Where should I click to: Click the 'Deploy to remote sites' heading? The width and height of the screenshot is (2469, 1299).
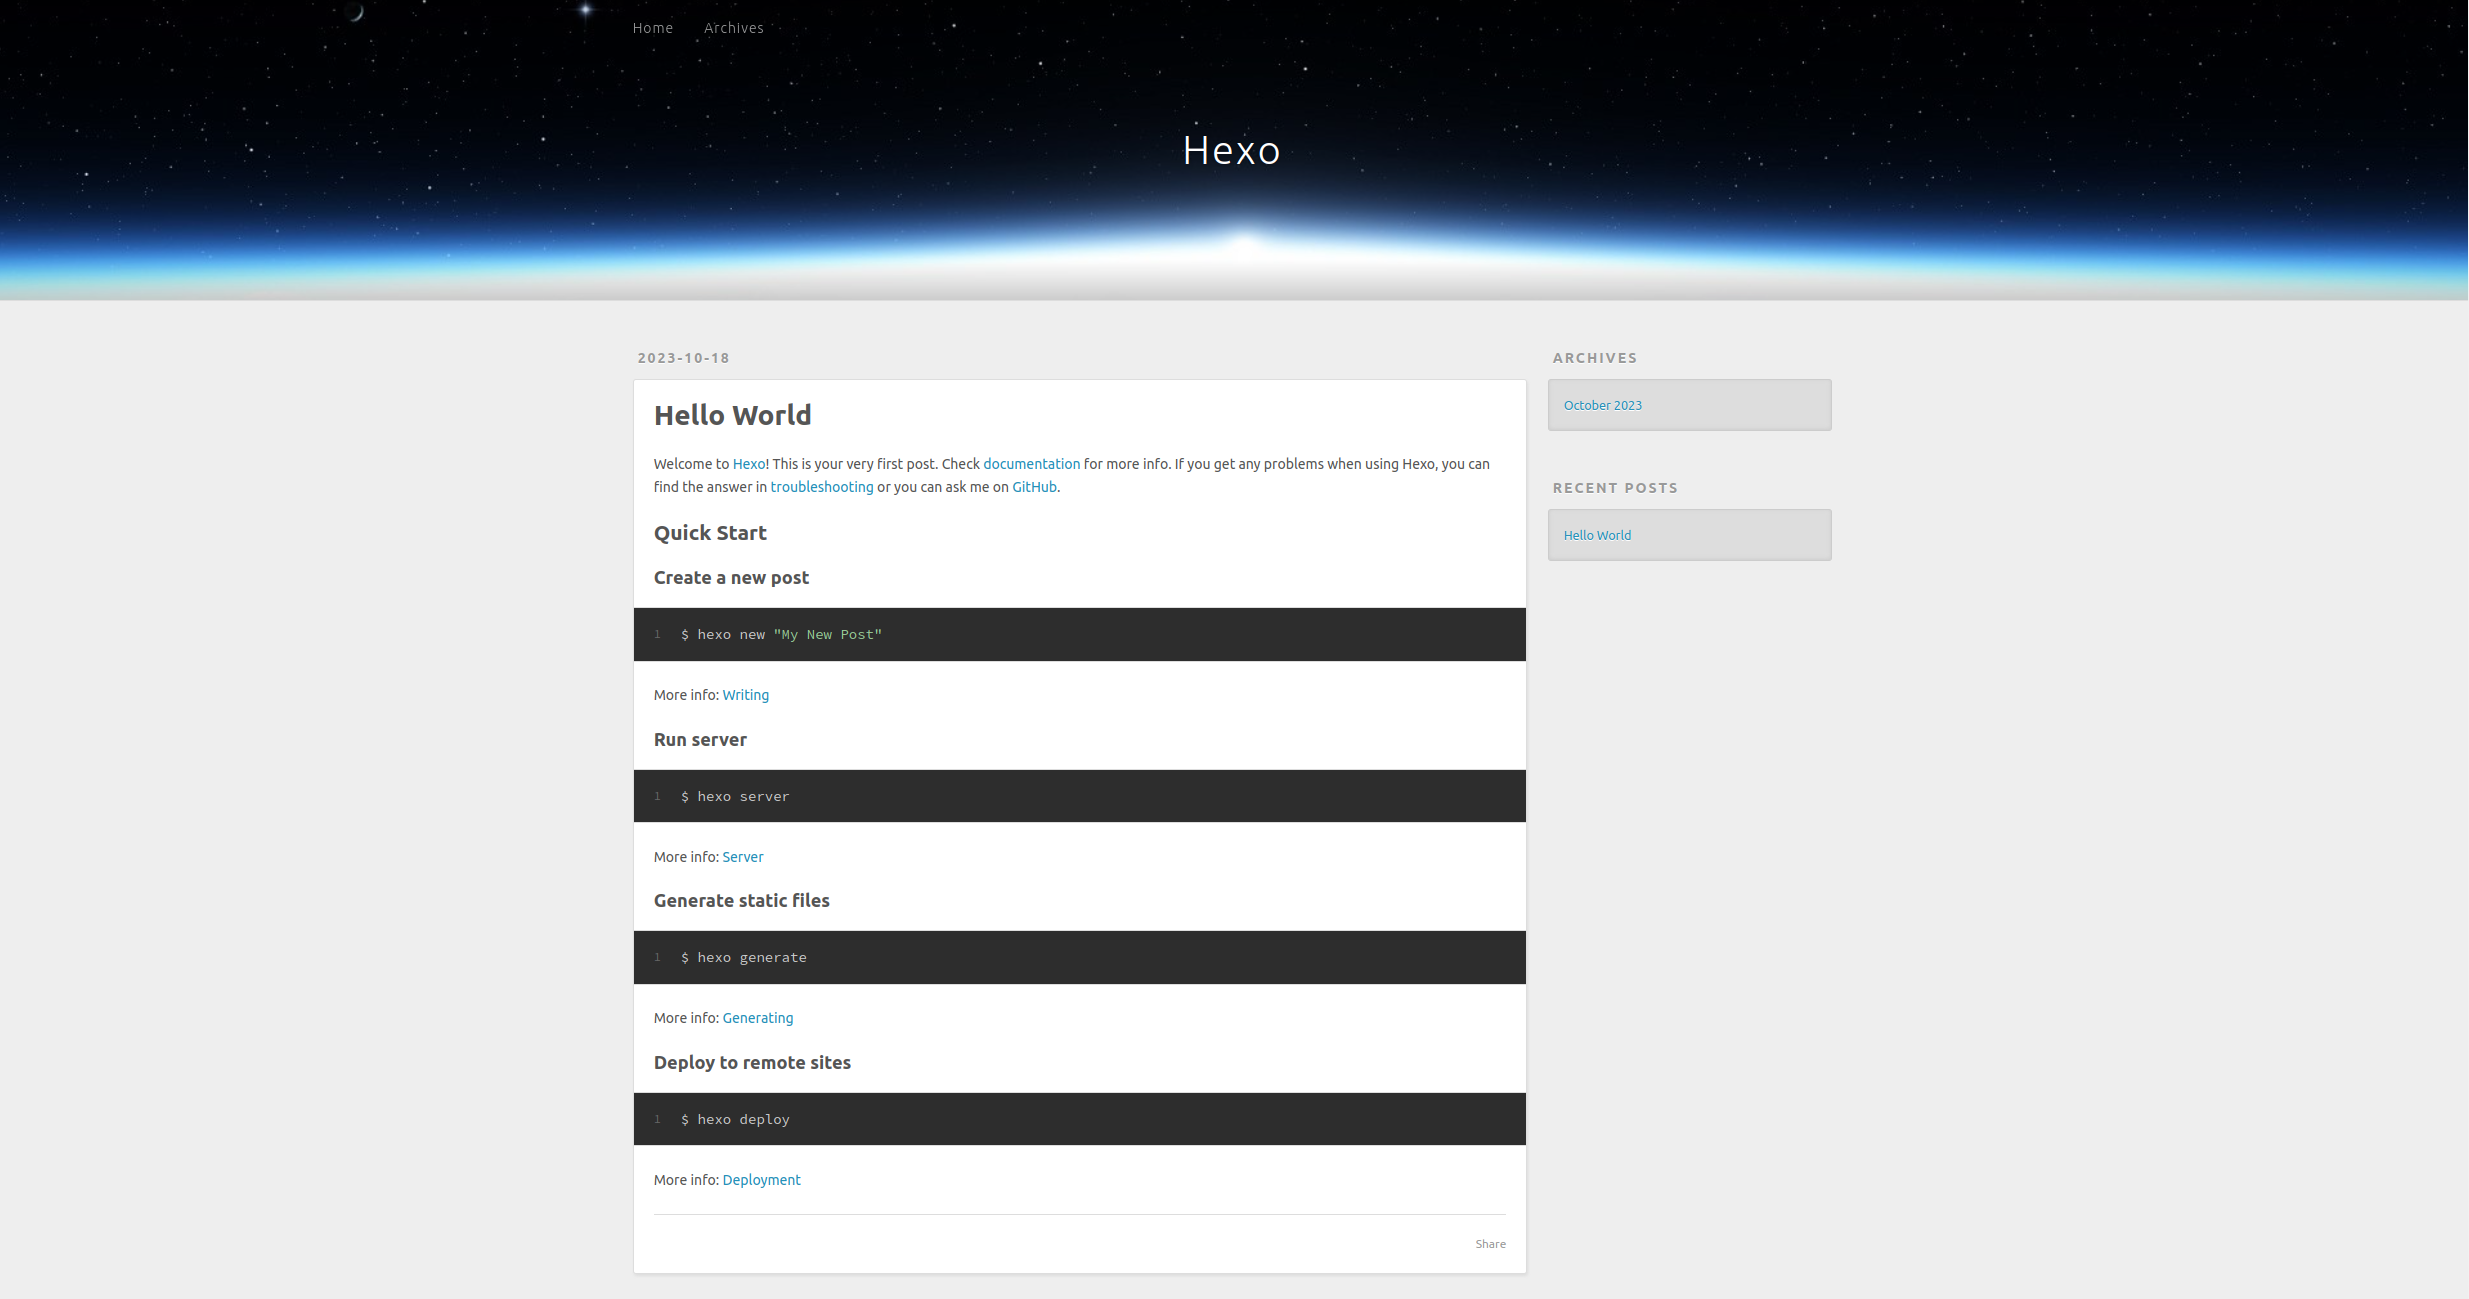click(752, 1063)
